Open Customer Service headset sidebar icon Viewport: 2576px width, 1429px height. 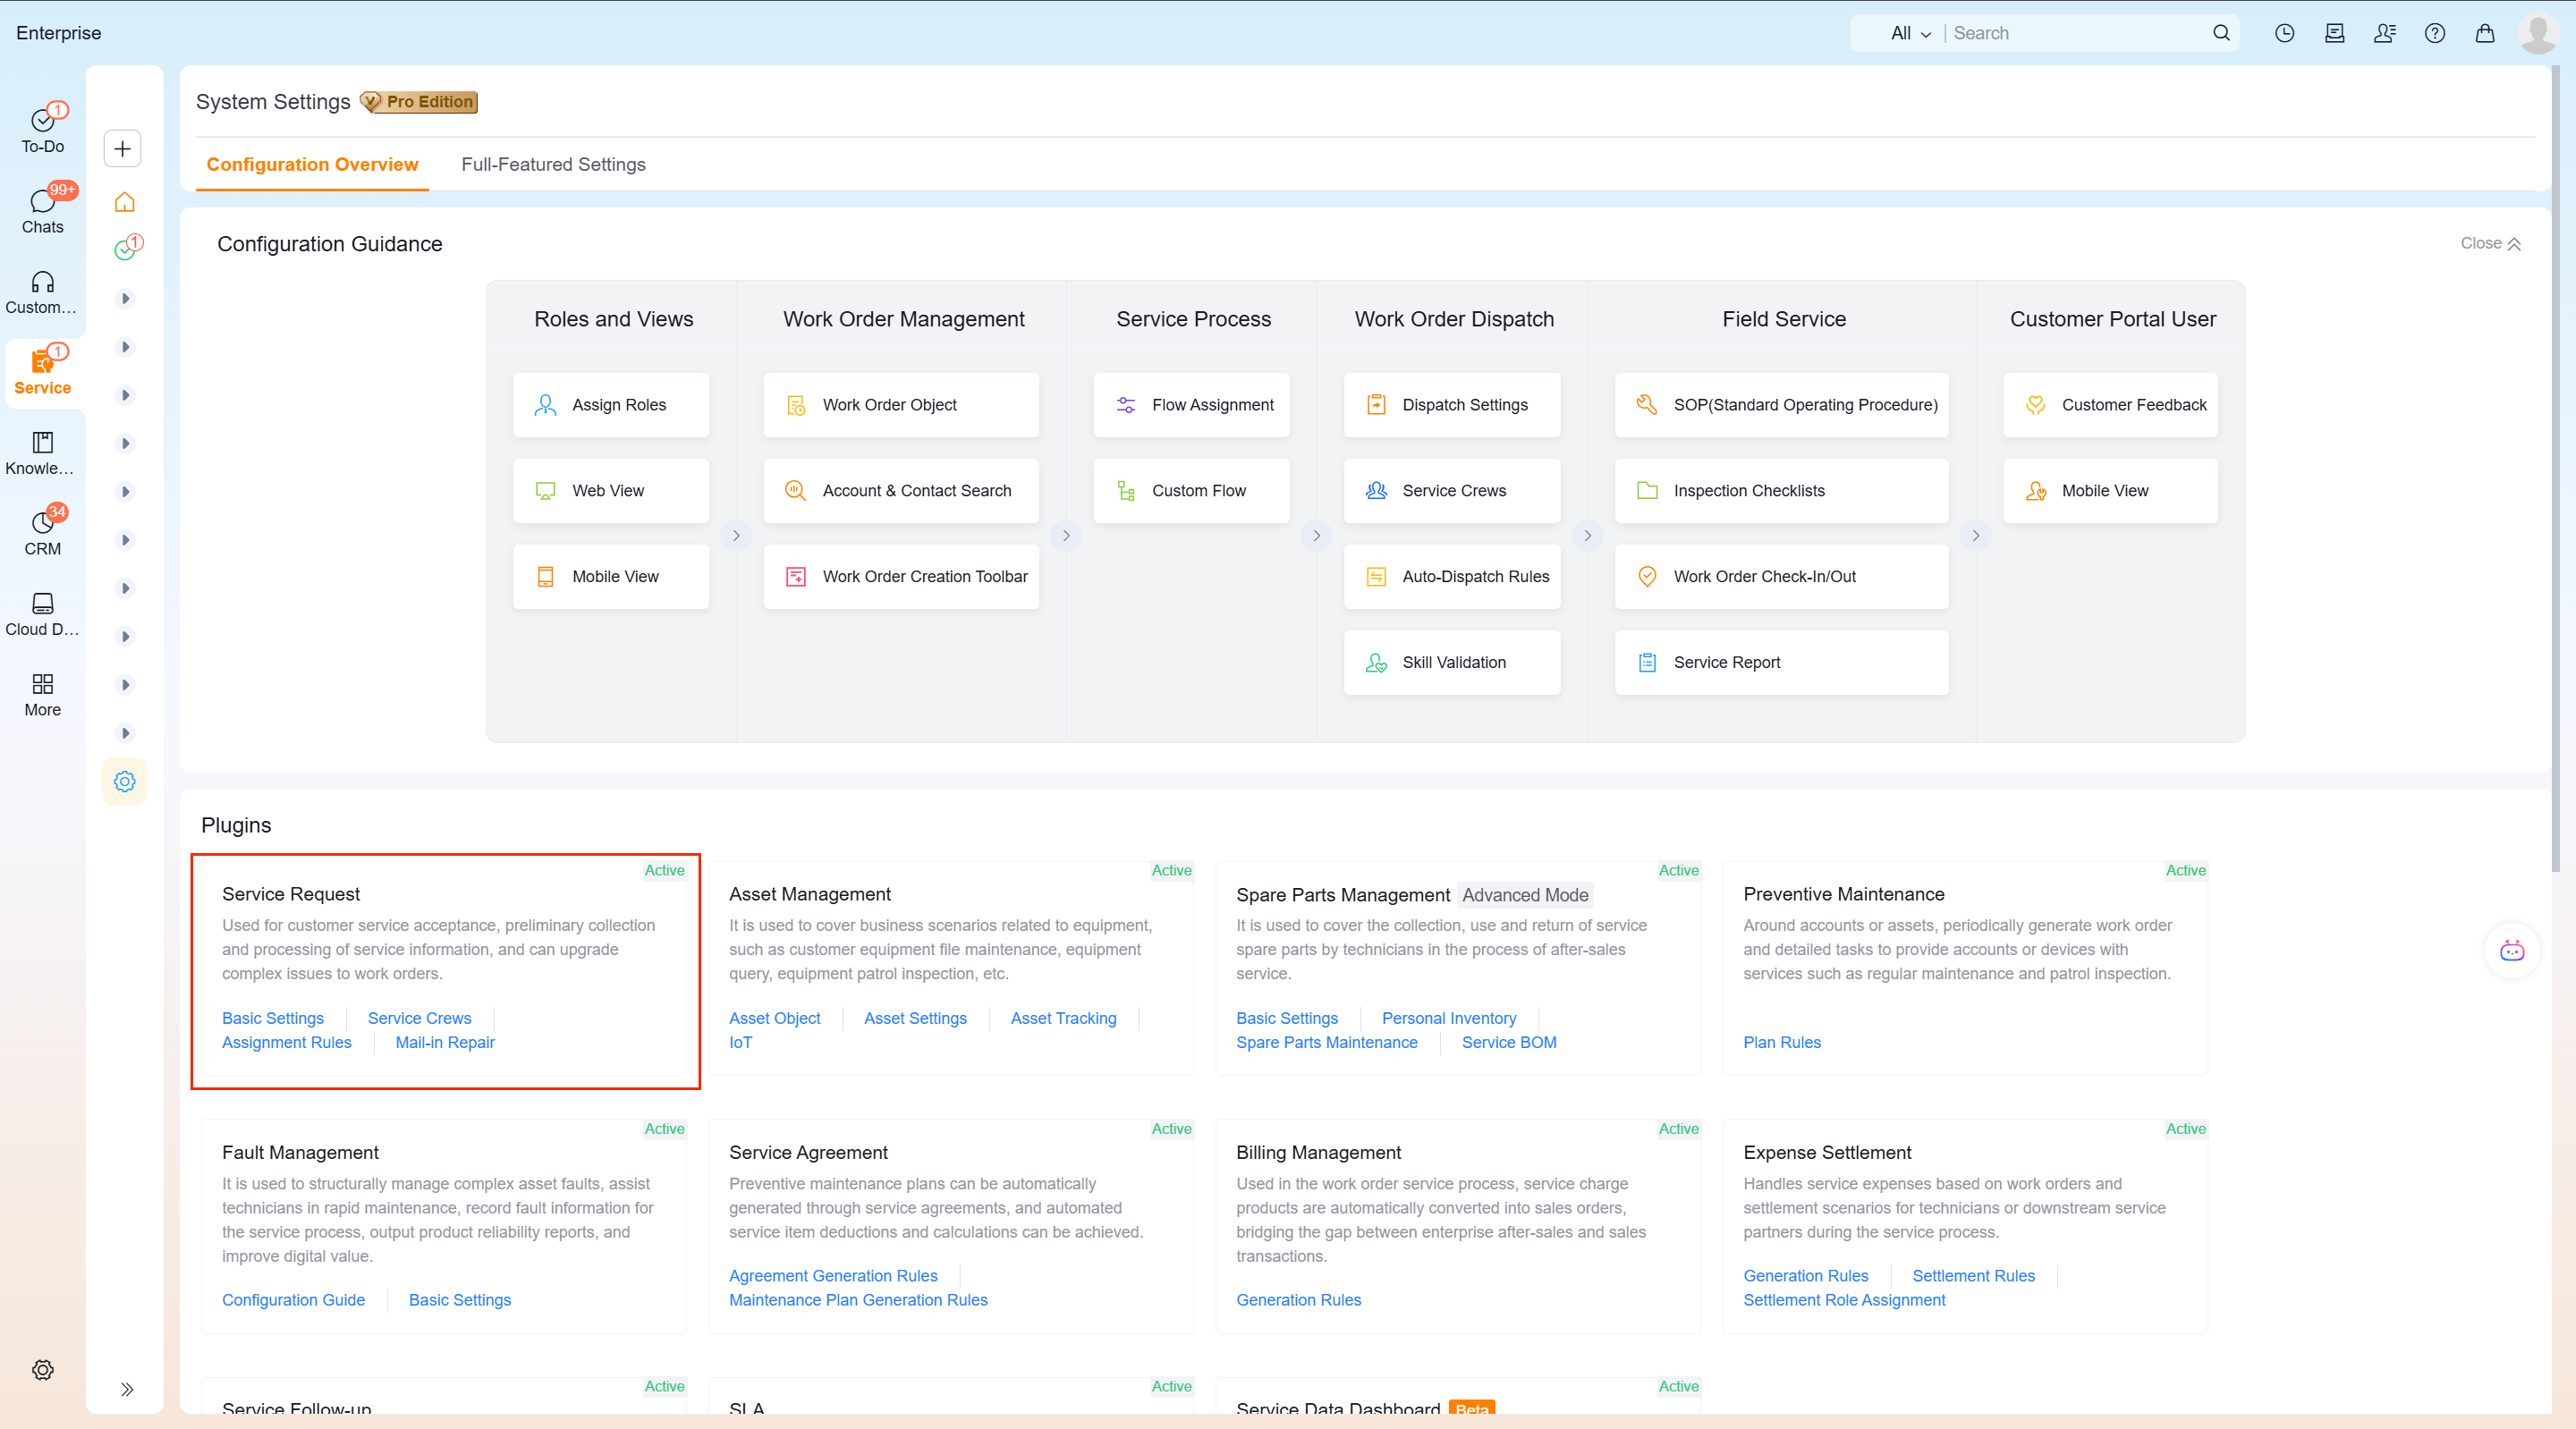point(42,292)
